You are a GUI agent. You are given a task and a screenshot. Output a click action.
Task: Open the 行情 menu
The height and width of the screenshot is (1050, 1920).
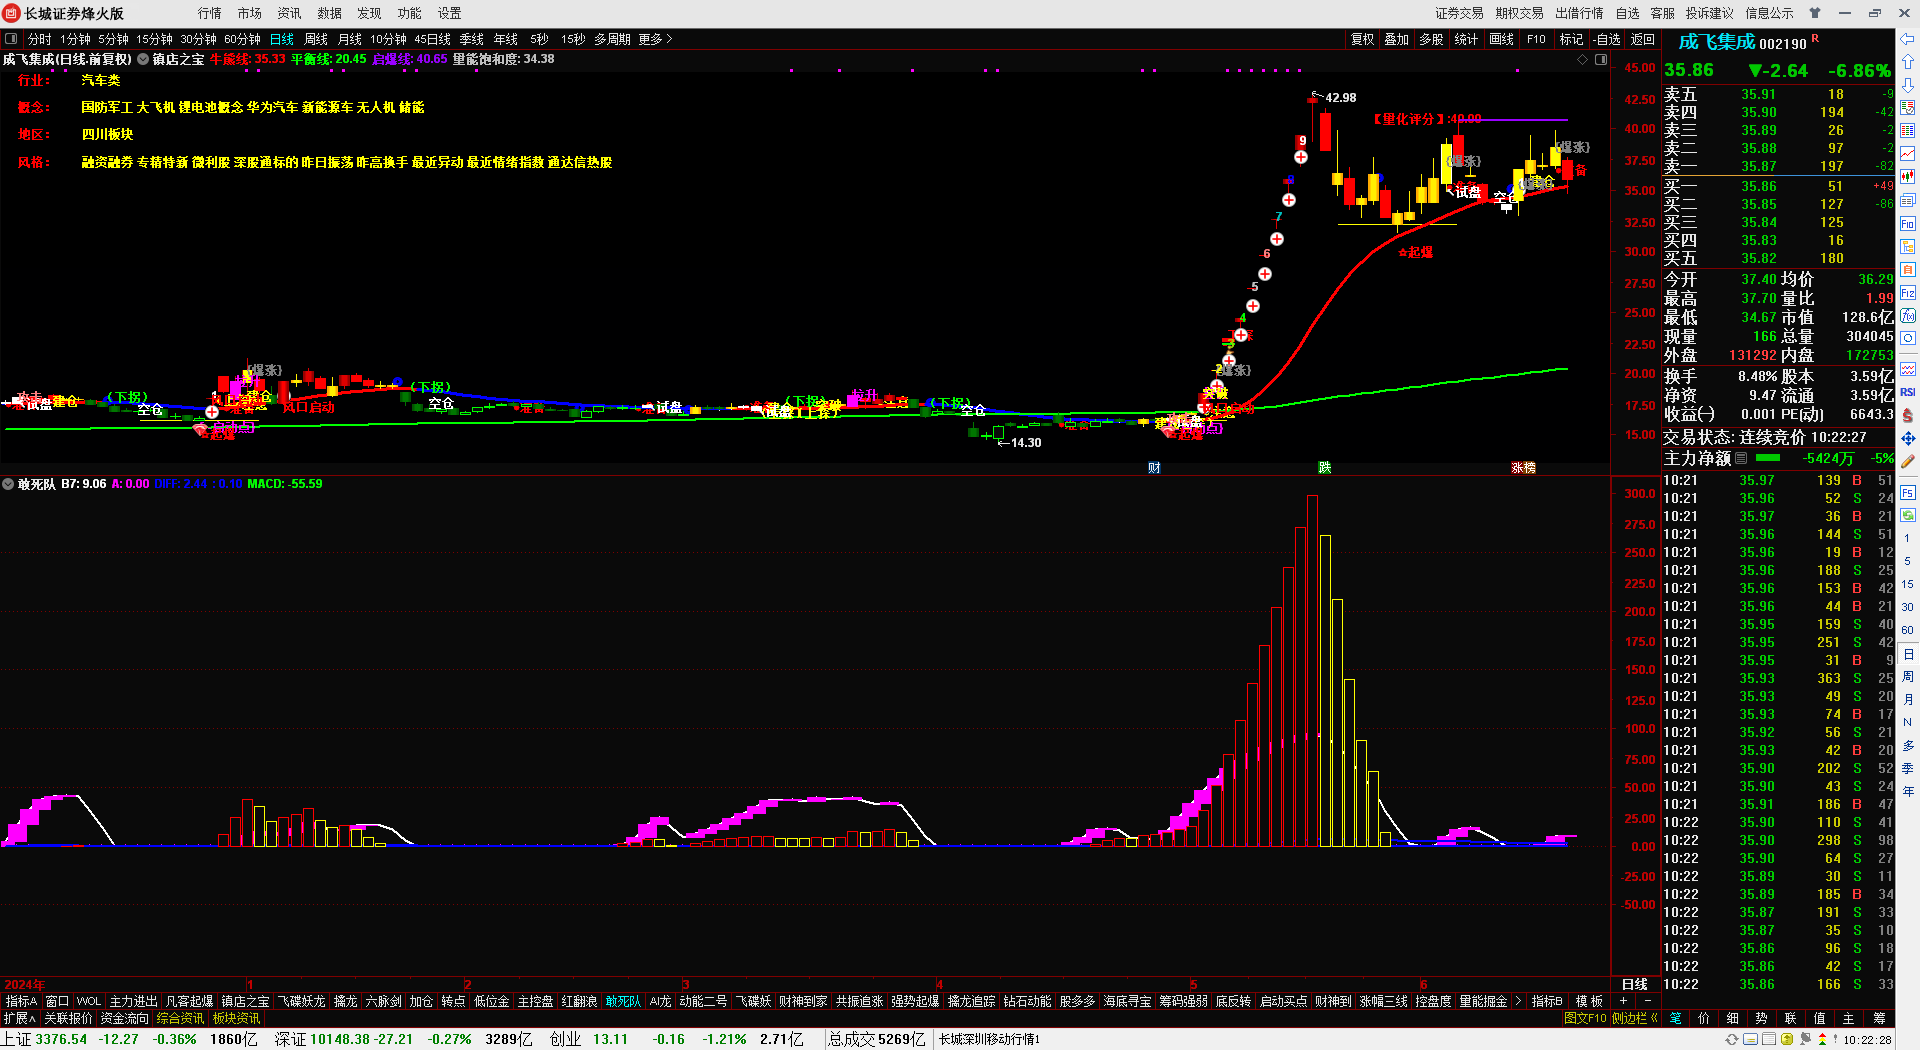pyautogui.click(x=210, y=13)
